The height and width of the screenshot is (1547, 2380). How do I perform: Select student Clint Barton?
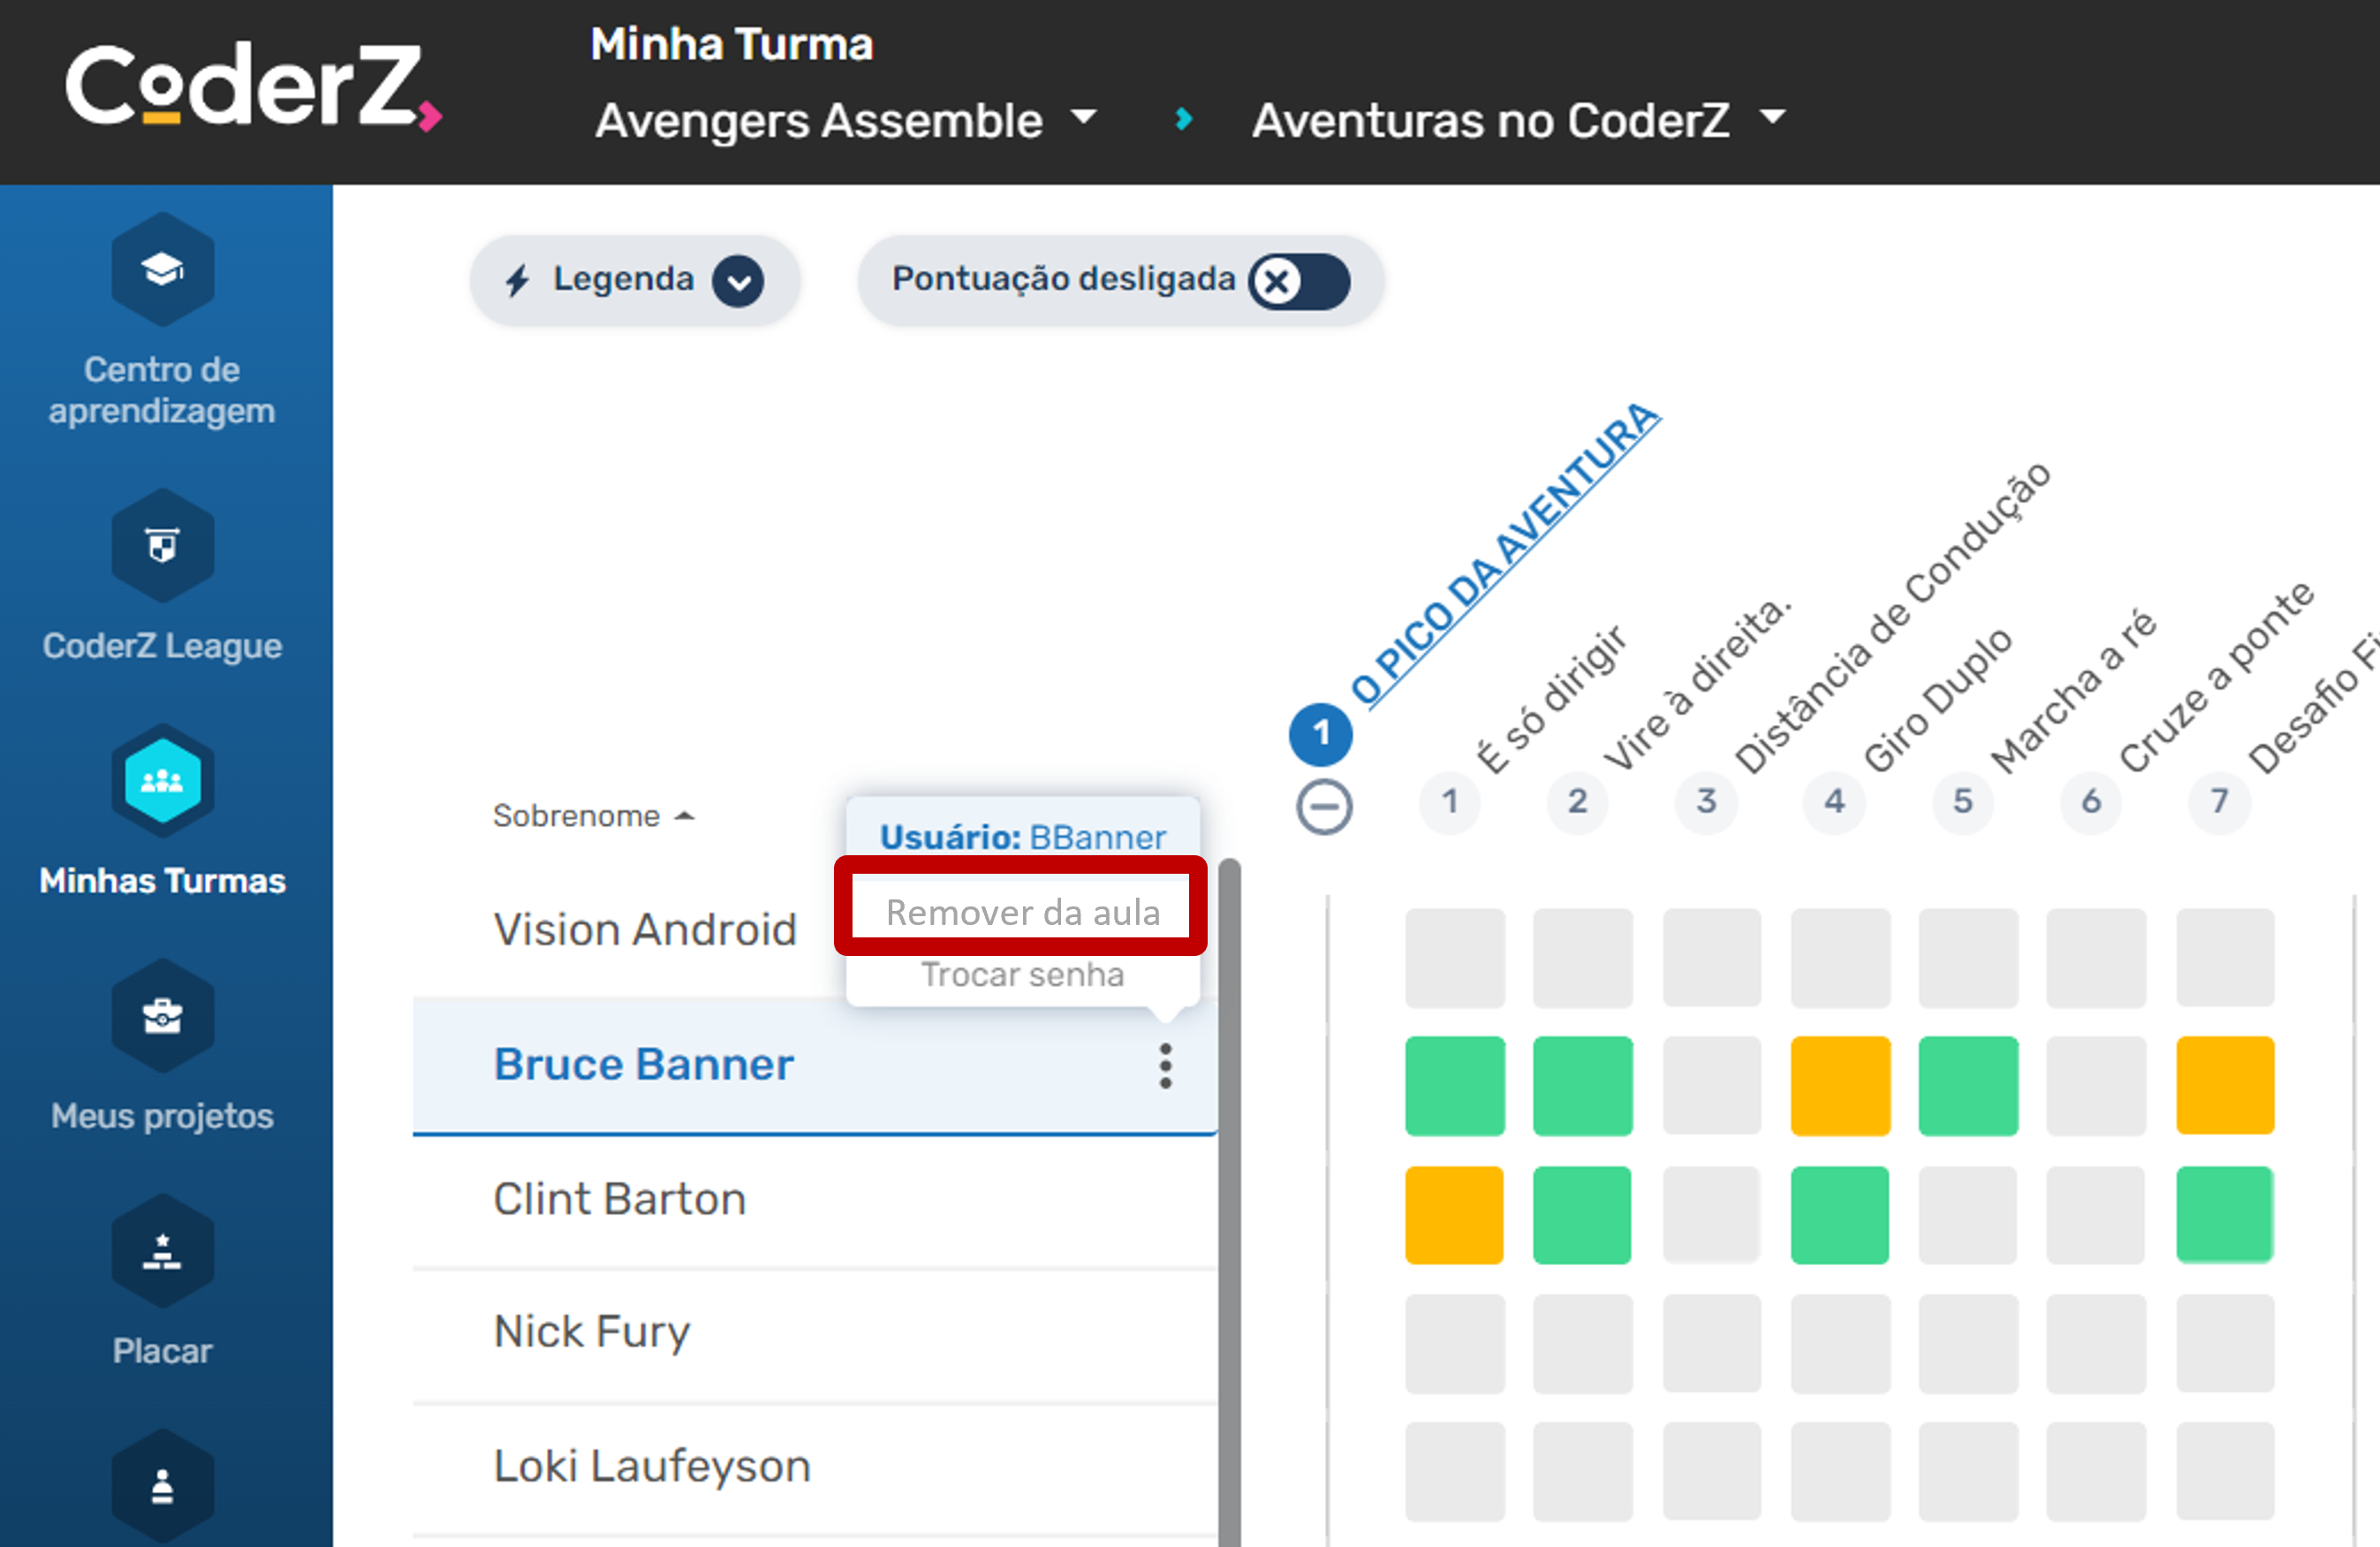(620, 1199)
